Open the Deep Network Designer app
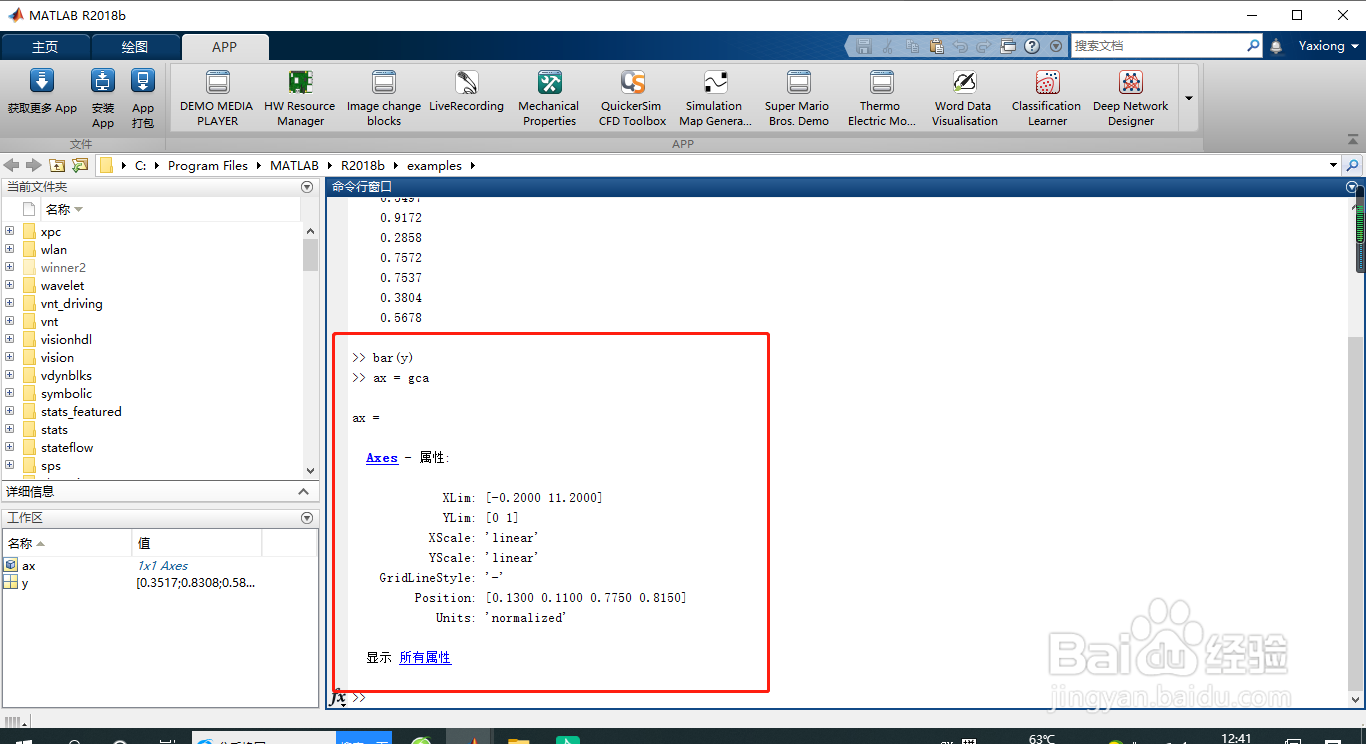Viewport: 1366px width, 744px height. (x=1131, y=98)
